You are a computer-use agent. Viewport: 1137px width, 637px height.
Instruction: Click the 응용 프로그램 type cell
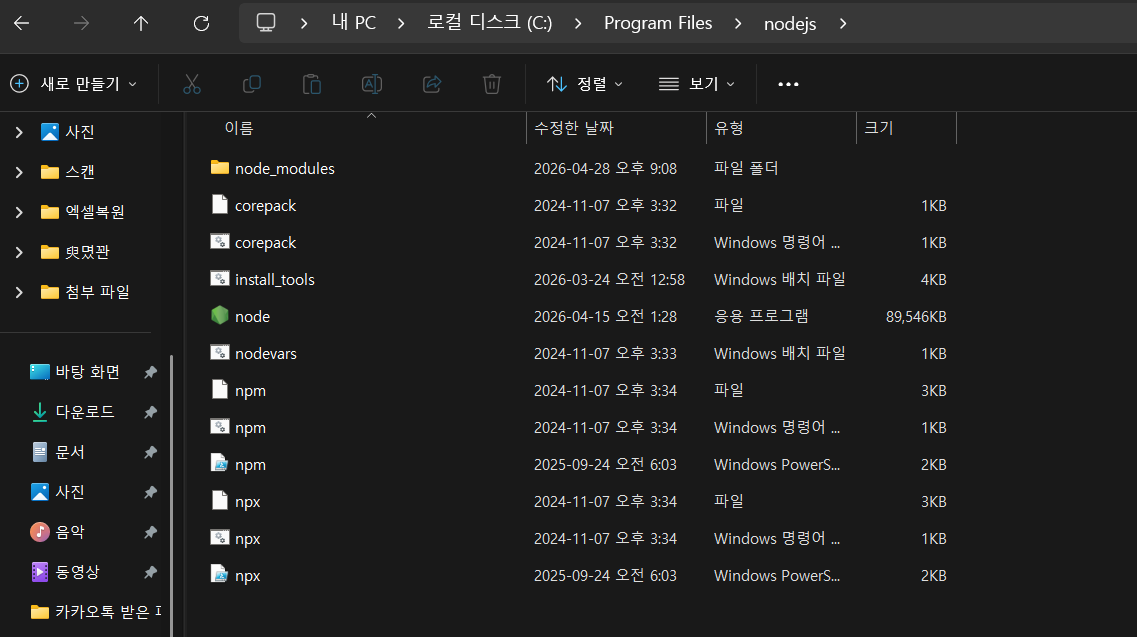pos(761,316)
